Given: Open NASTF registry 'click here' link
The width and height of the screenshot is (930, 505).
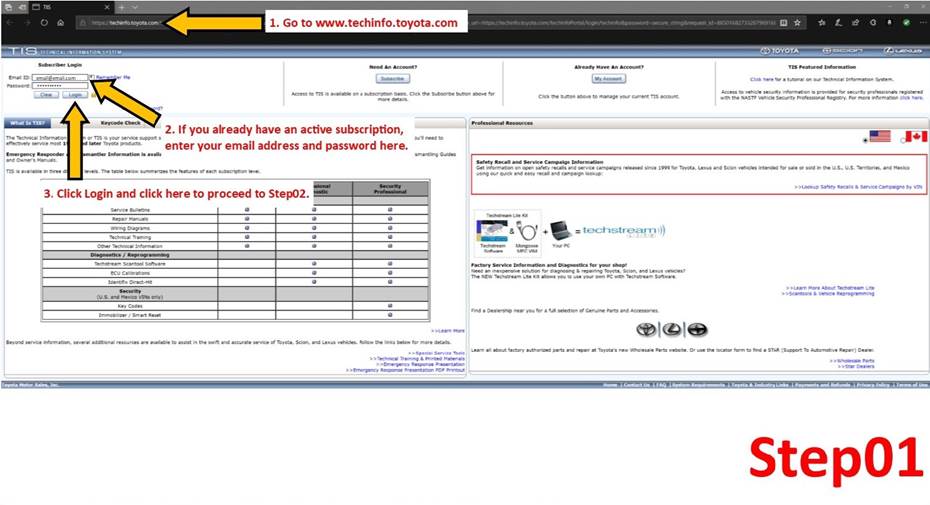Looking at the screenshot, I should point(912,98).
